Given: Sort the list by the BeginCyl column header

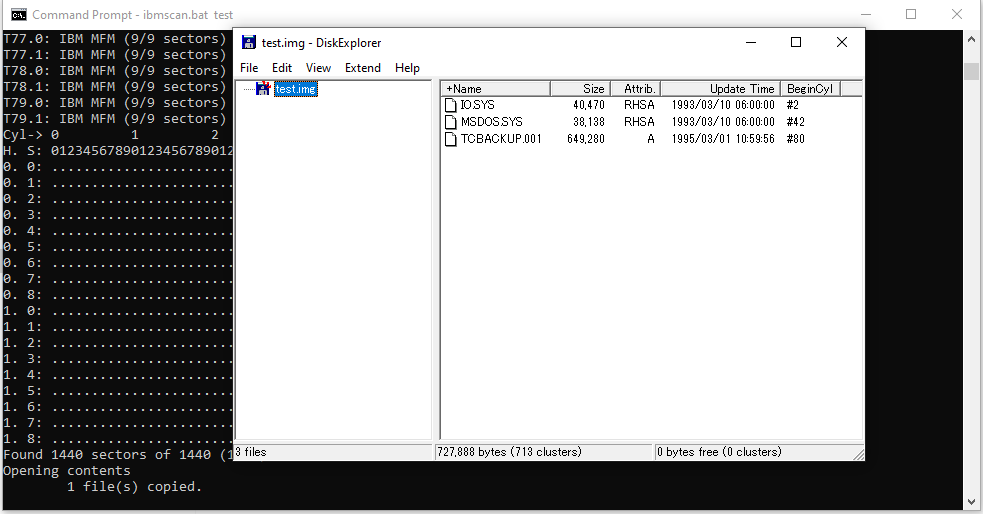Looking at the screenshot, I should [x=810, y=89].
